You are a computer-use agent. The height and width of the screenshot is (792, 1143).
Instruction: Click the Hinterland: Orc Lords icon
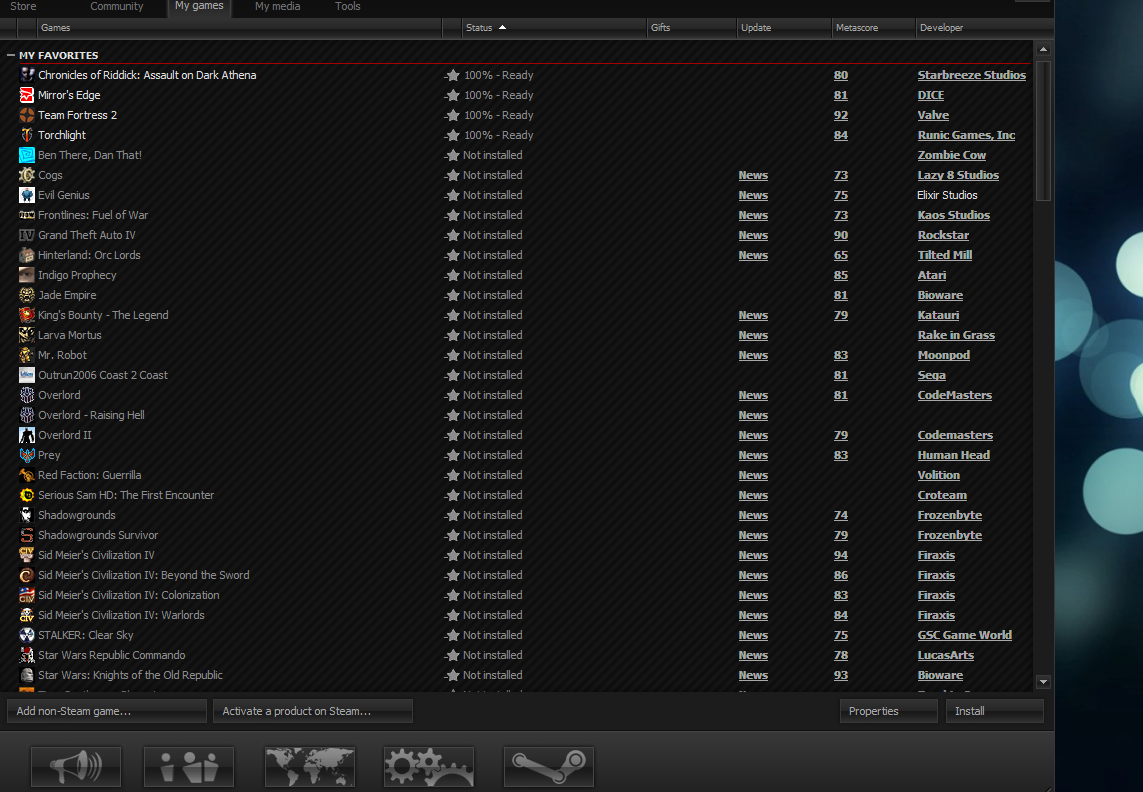pos(27,255)
